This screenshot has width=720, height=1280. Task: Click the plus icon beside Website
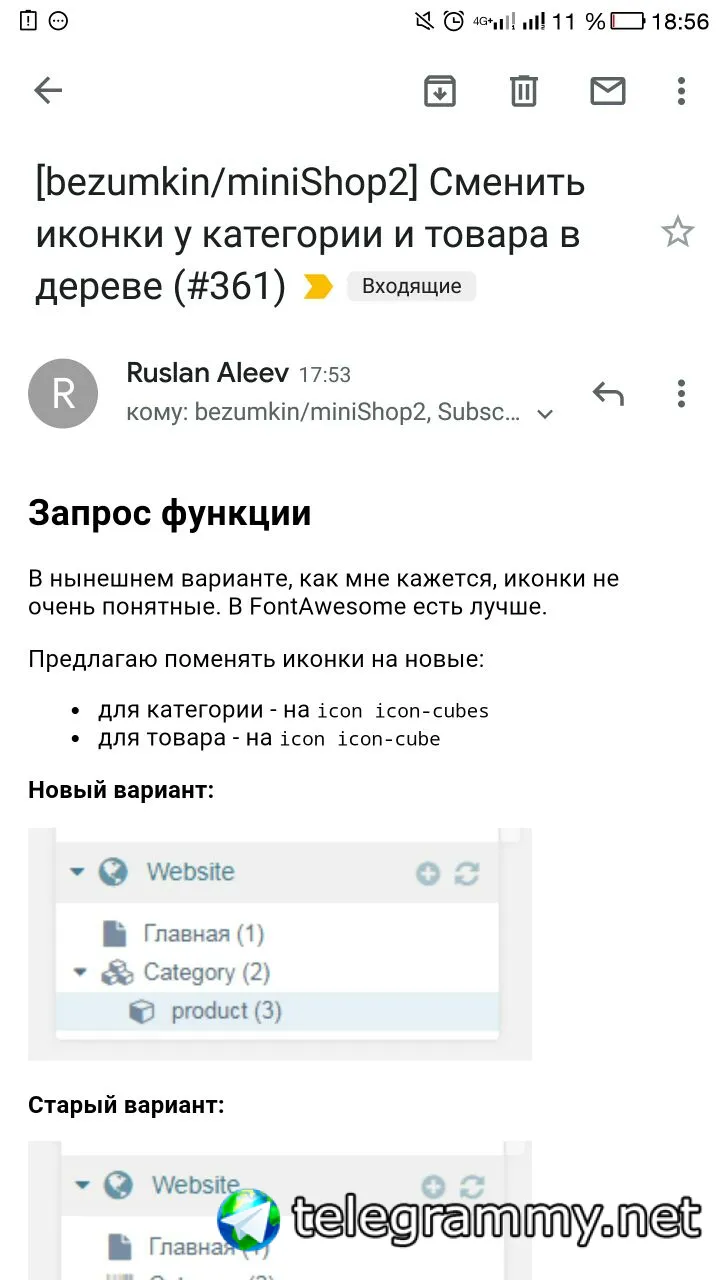(x=428, y=874)
